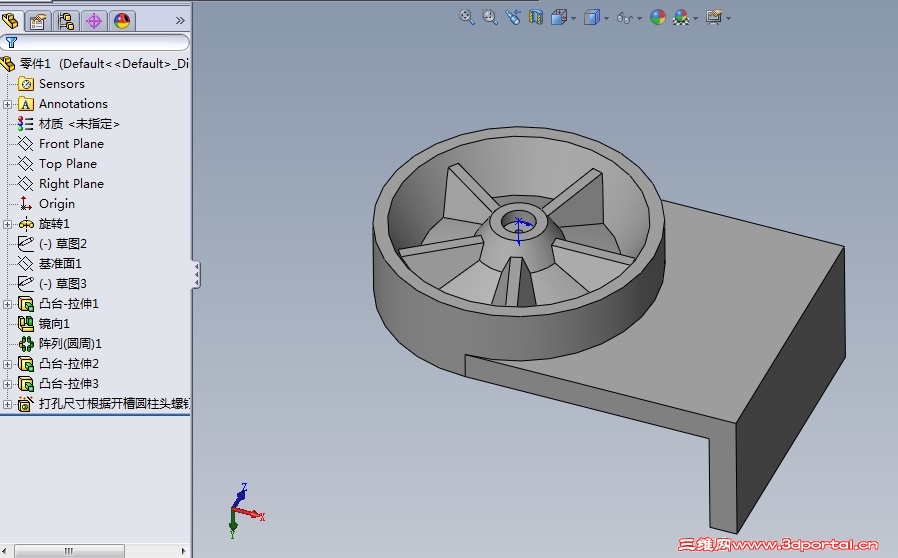
Task: Click the sketch icon beside 草图2
Action: 26,243
